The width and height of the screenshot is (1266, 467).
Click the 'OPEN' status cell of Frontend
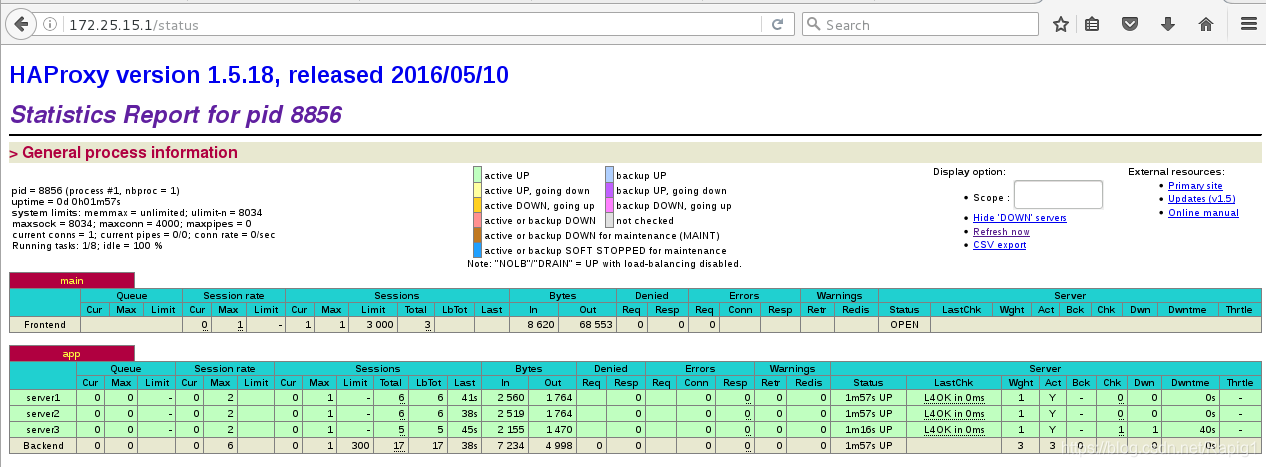(904, 325)
